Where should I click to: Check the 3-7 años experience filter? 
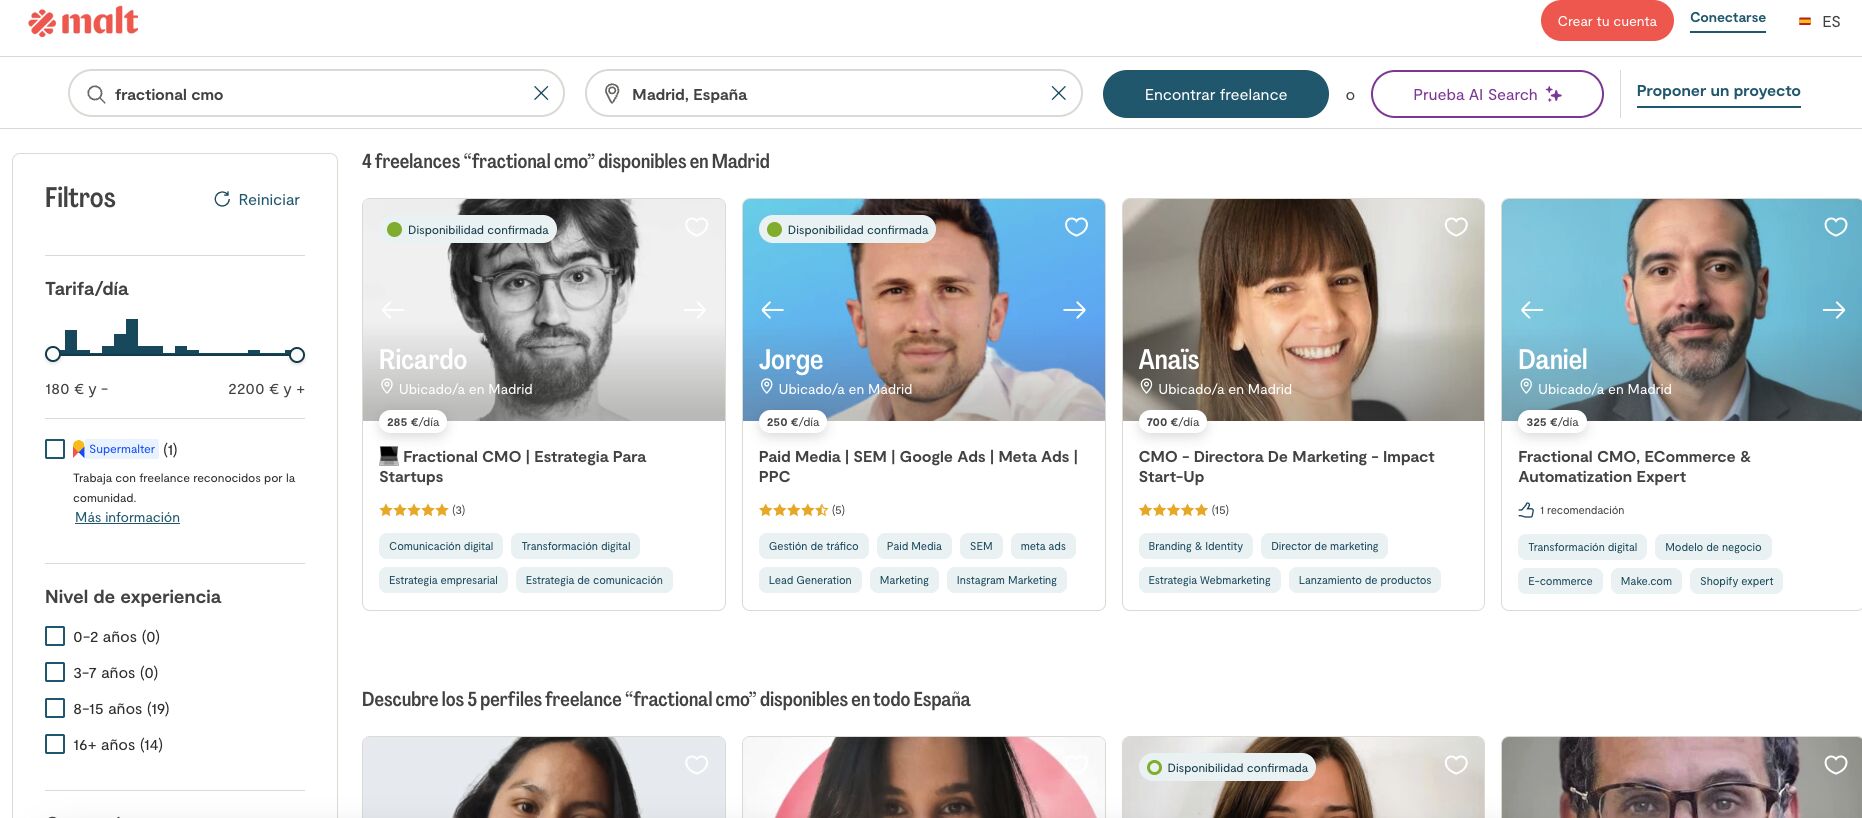55,672
